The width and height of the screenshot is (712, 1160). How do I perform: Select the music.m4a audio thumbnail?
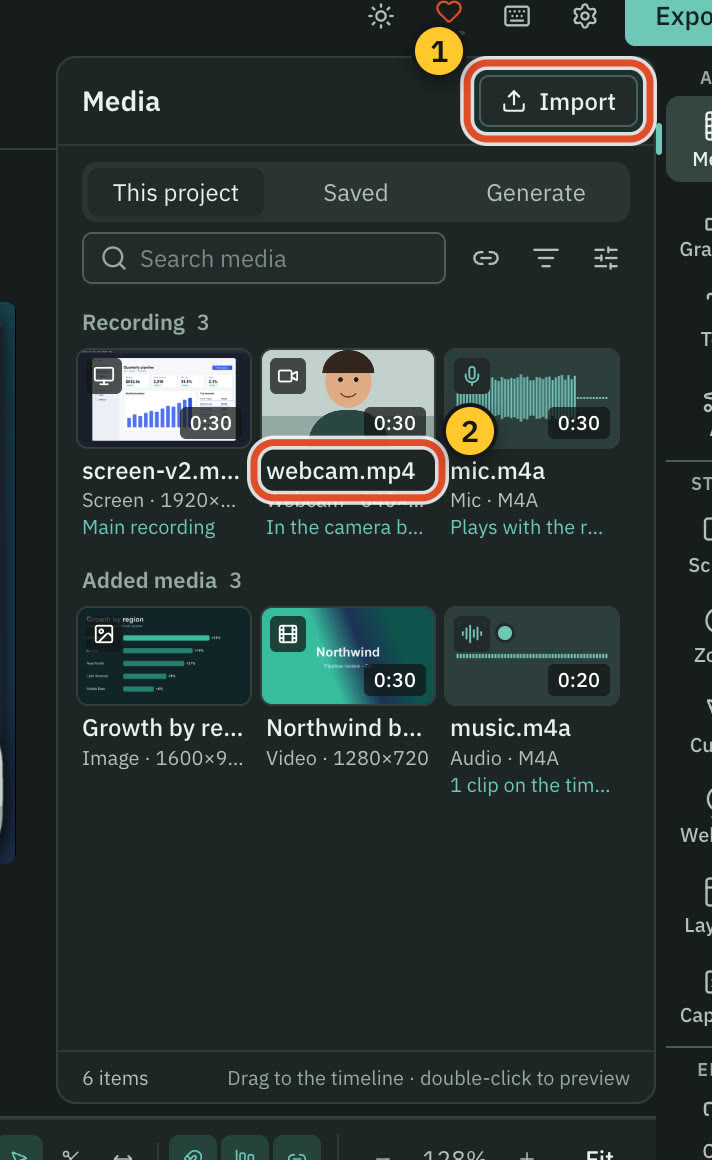coord(531,655)
